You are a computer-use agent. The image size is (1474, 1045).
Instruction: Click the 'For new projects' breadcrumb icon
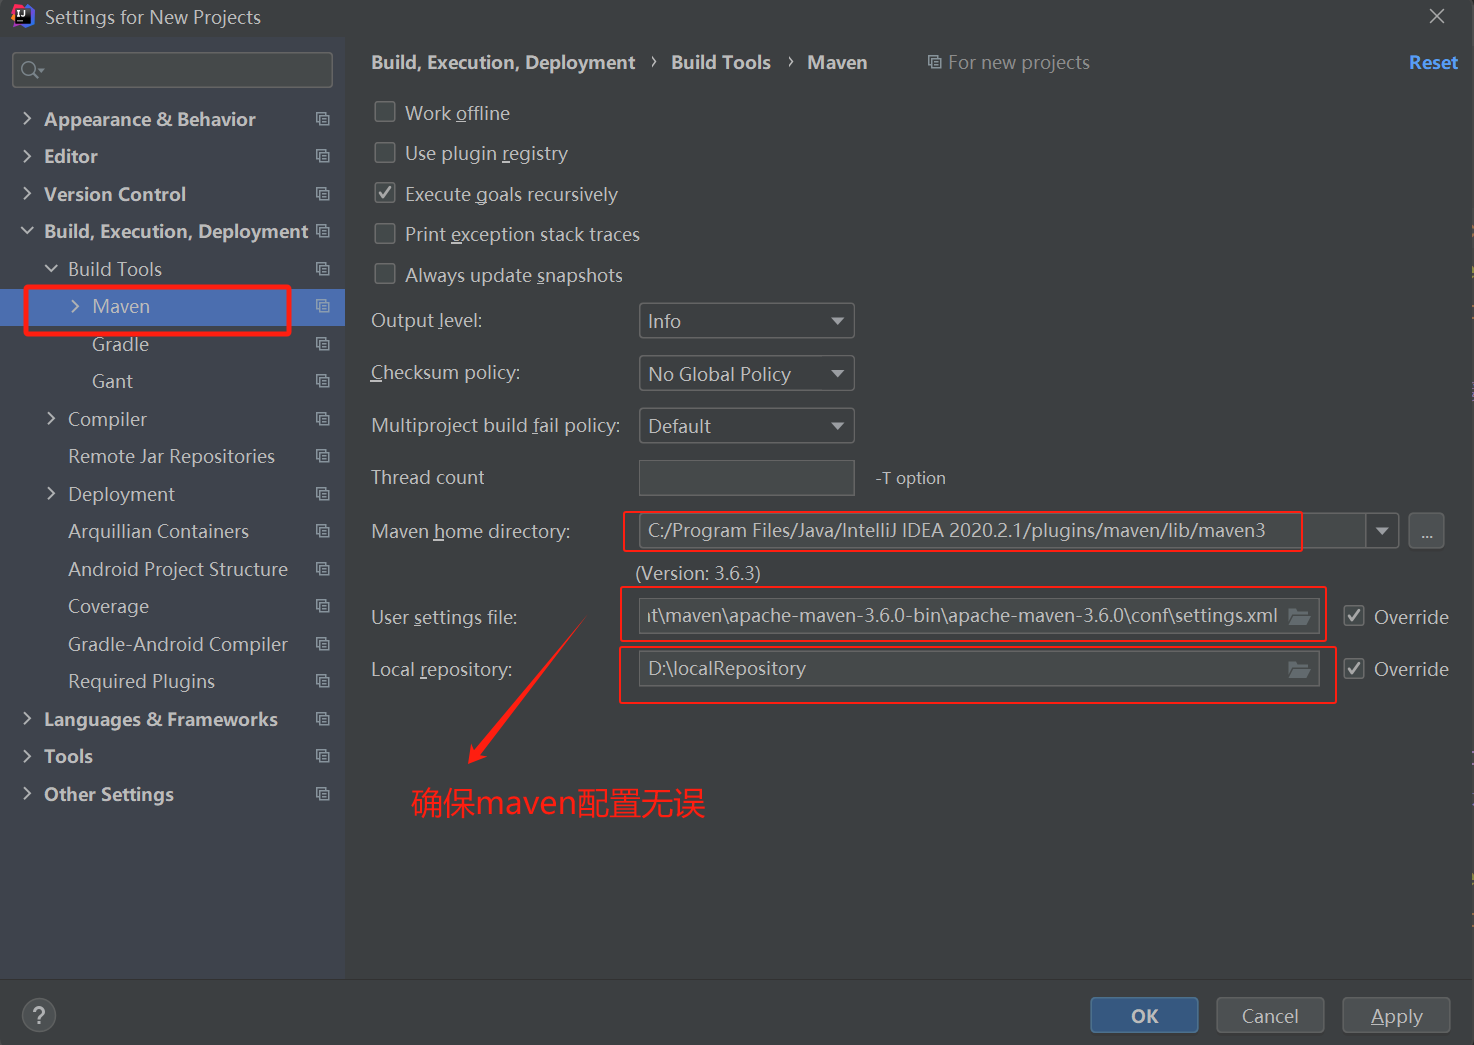tap(932, 62)
